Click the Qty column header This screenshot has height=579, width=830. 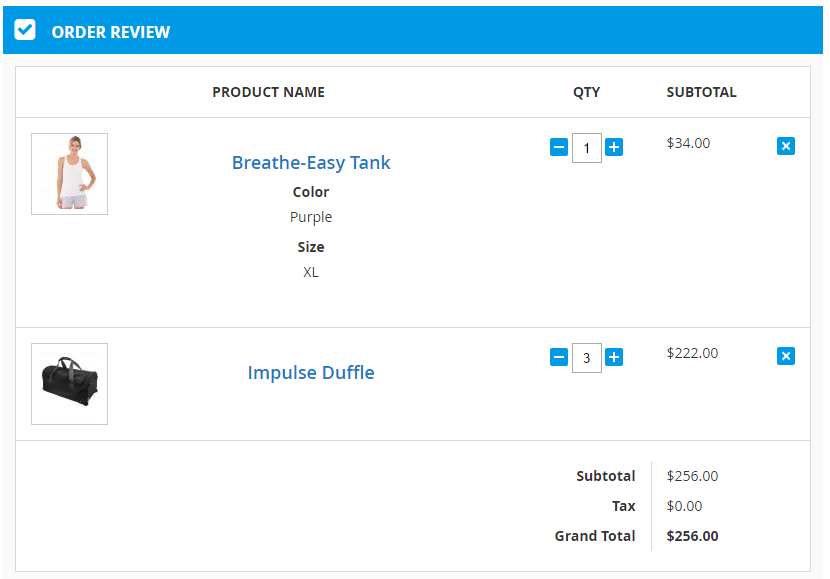pos(586,92)
